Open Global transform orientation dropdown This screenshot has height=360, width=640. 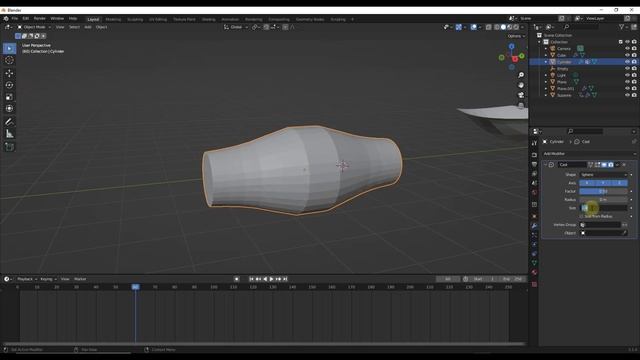click(236, 27)
